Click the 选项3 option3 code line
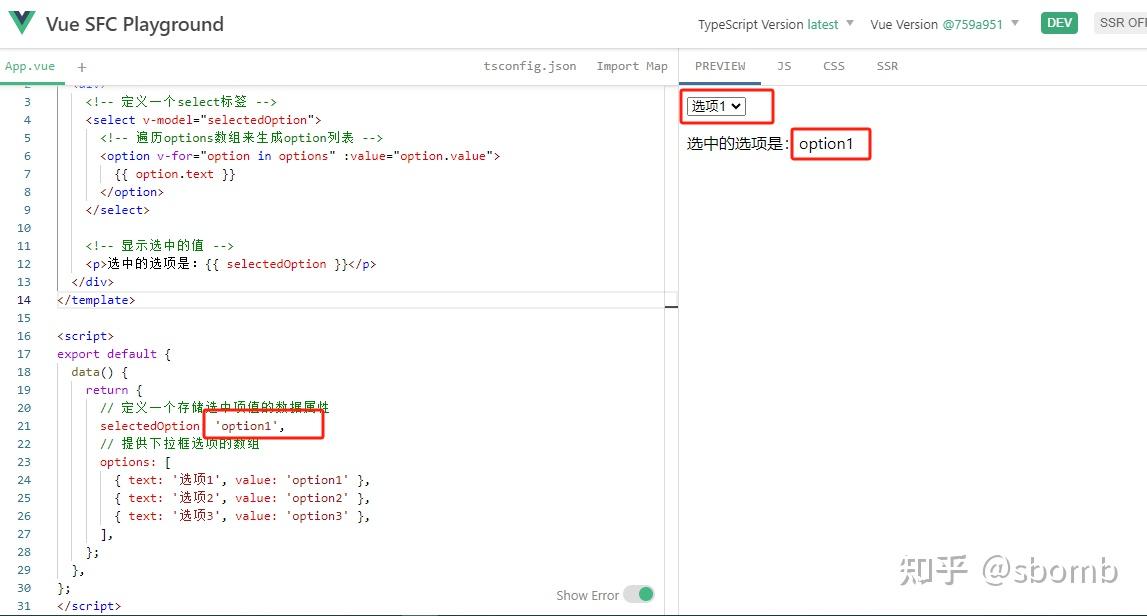The image size is (1147, 616). [x=241, y=516]
